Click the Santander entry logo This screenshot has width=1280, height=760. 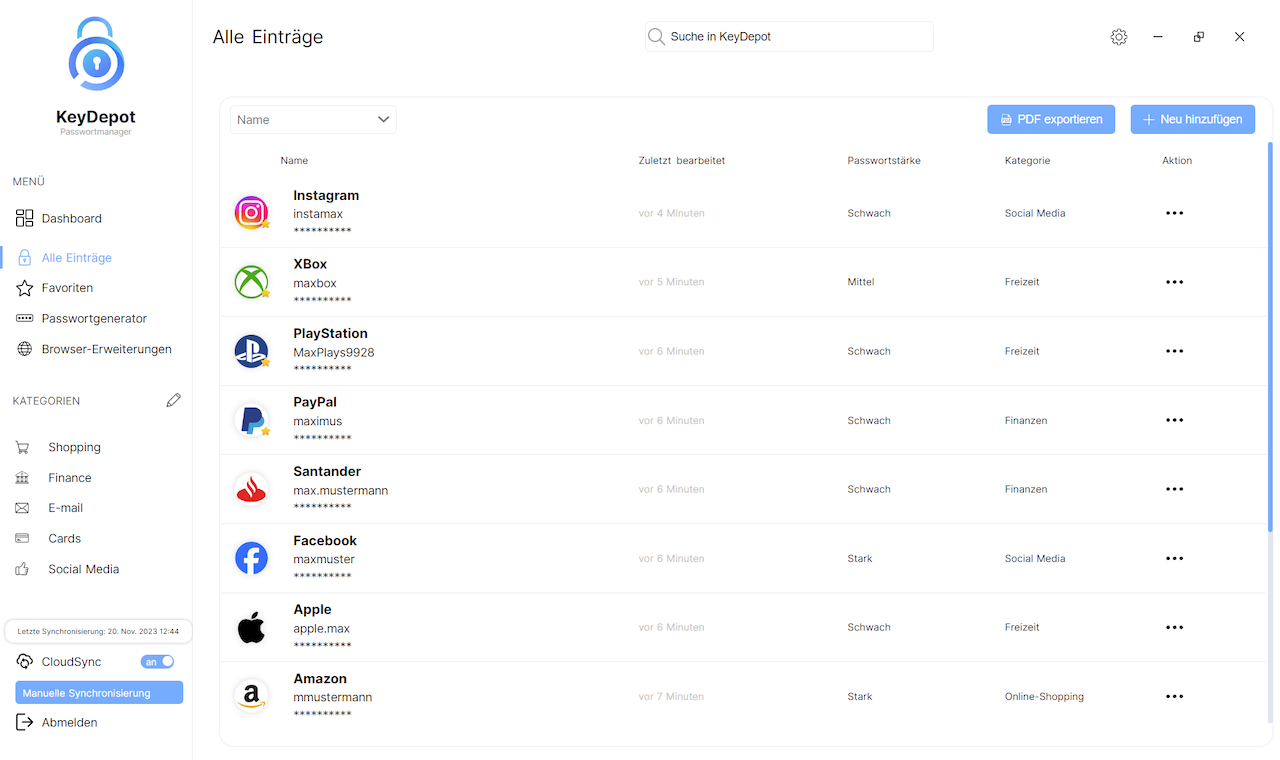pyautogui.click(x=251, y=489)
